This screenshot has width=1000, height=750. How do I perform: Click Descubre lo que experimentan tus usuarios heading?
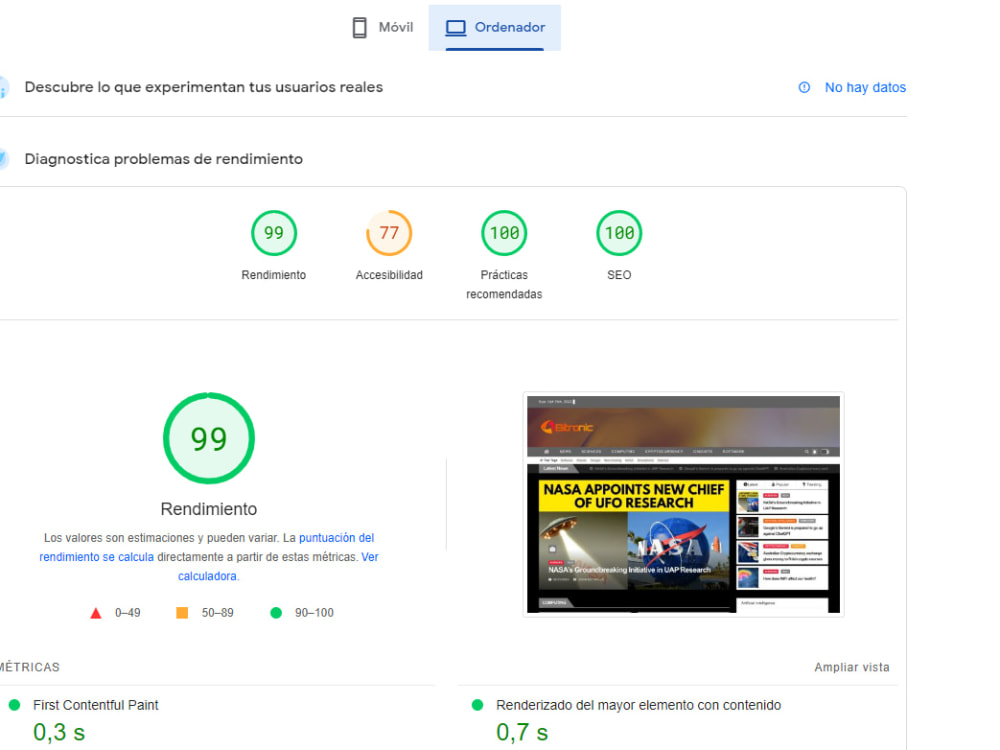(x=204, y=87)
